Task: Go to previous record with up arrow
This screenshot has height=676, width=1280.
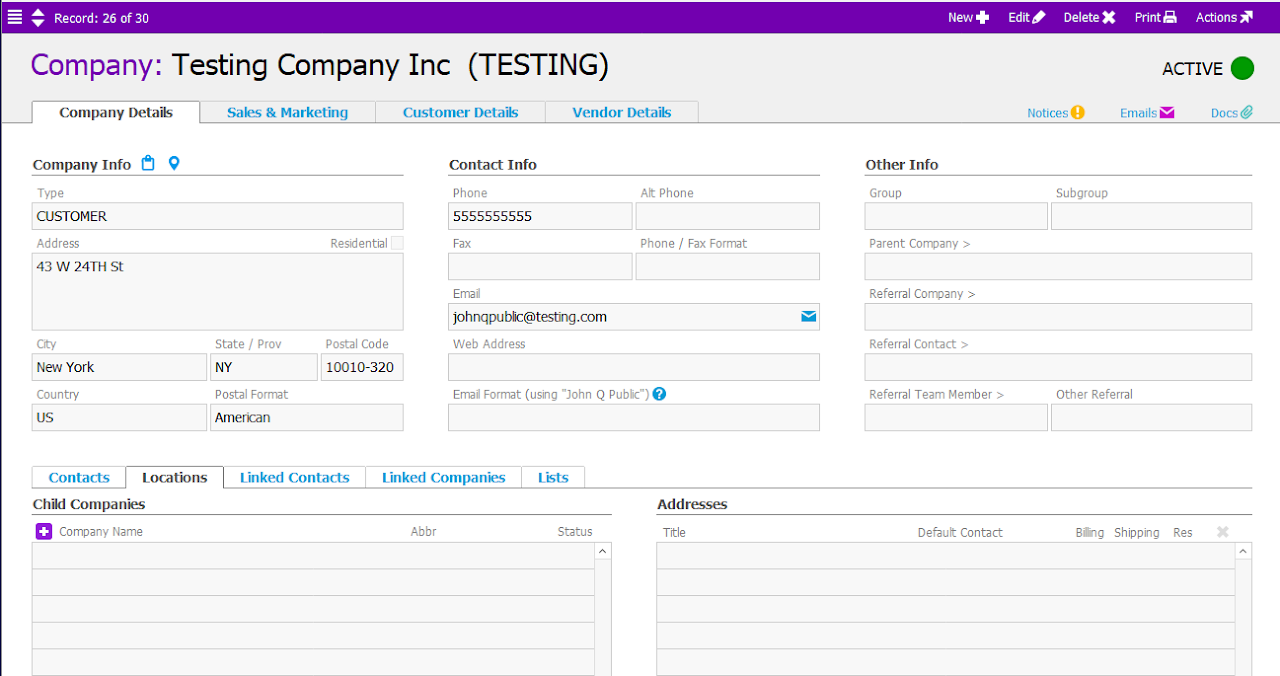Action: (38, 12)
